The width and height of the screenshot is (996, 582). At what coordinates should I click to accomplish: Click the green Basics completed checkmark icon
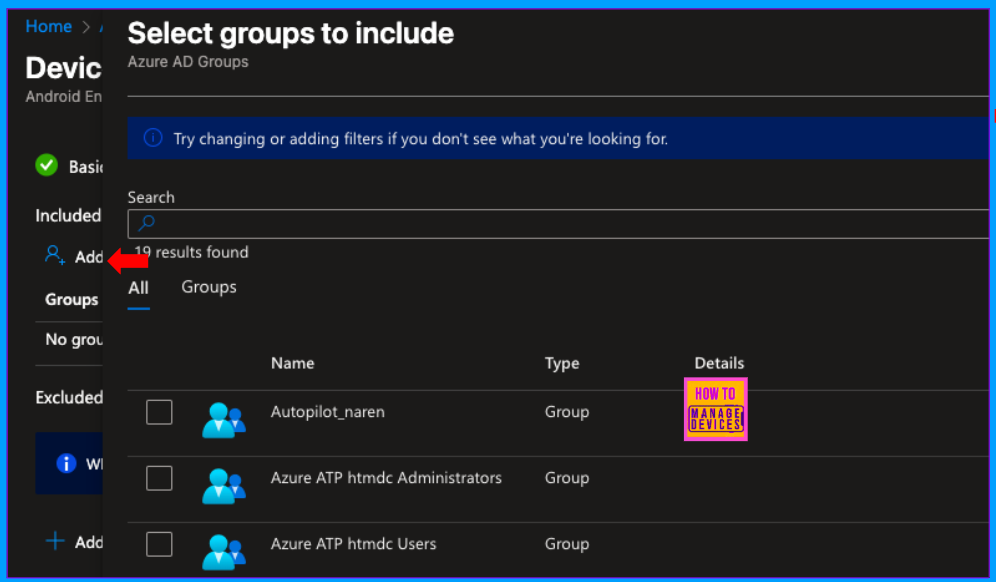tap(46, 165)
